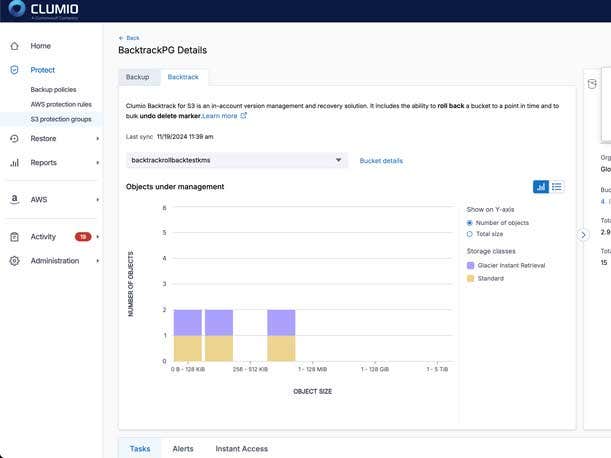Click Glacier Instant Retrieval purple legend swatch
This screenshot has height=458, width=611.
[x=471, y=265]
